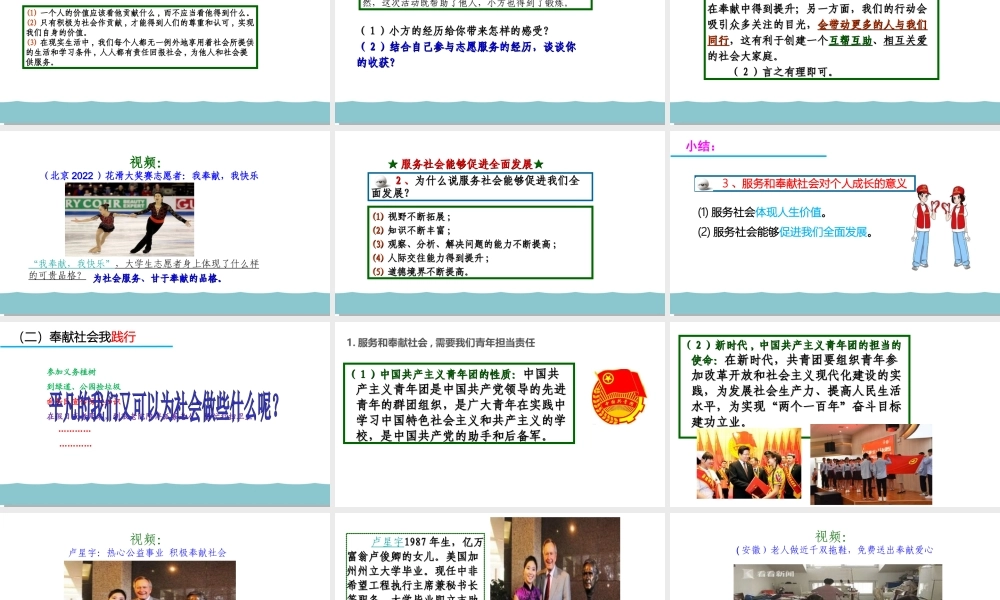Viewport: 1000px width, 600px height.
Task: Click '平凡的我们又可以为社会做些什么呢?' text
Action: coord(164,406)
